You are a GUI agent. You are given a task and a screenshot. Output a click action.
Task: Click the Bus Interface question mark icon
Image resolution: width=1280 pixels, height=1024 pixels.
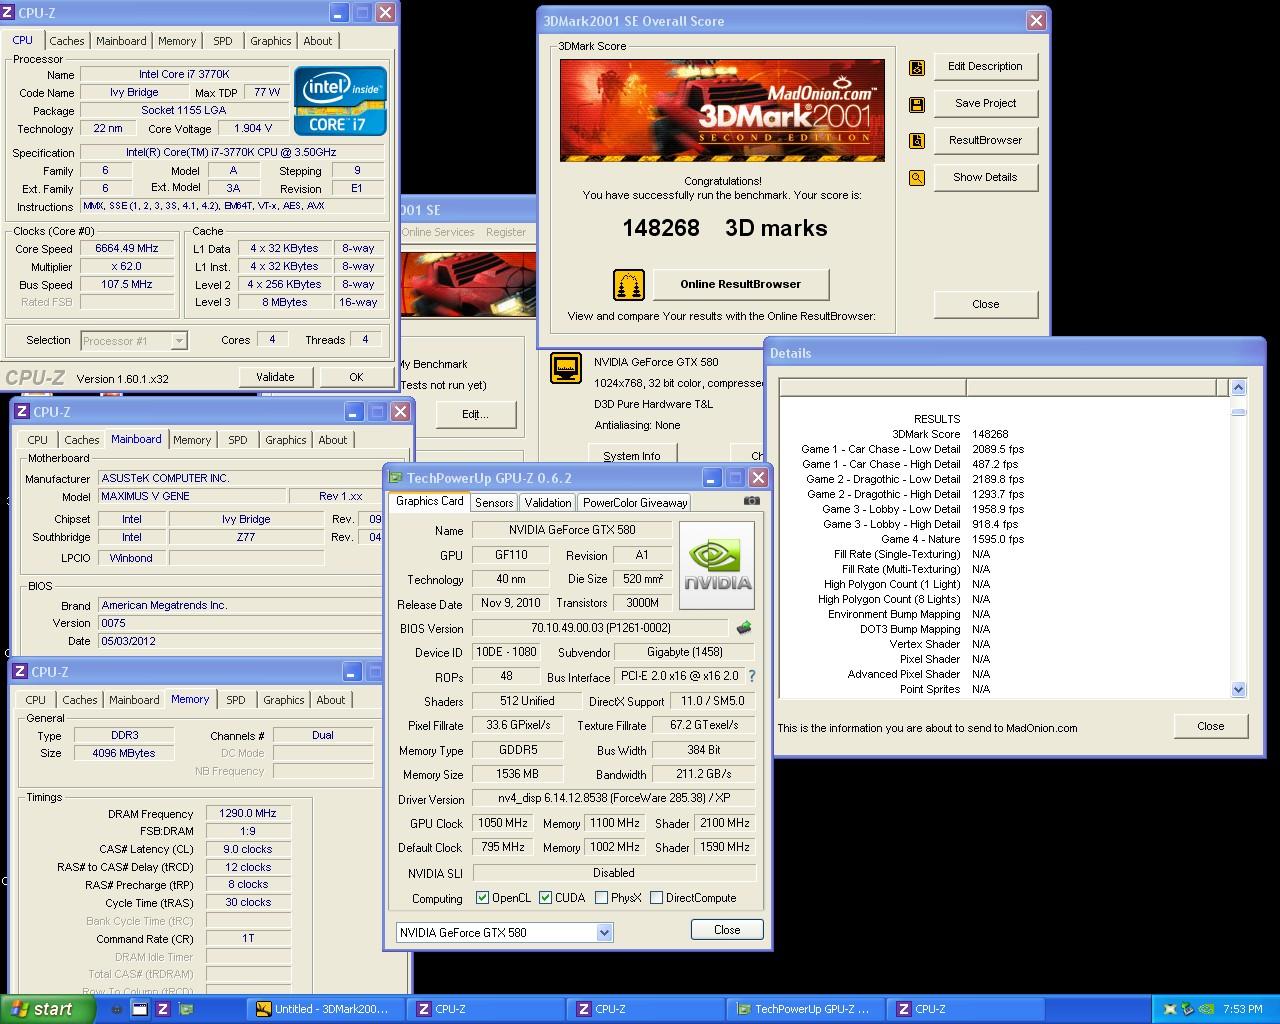(x=752, y=676)
